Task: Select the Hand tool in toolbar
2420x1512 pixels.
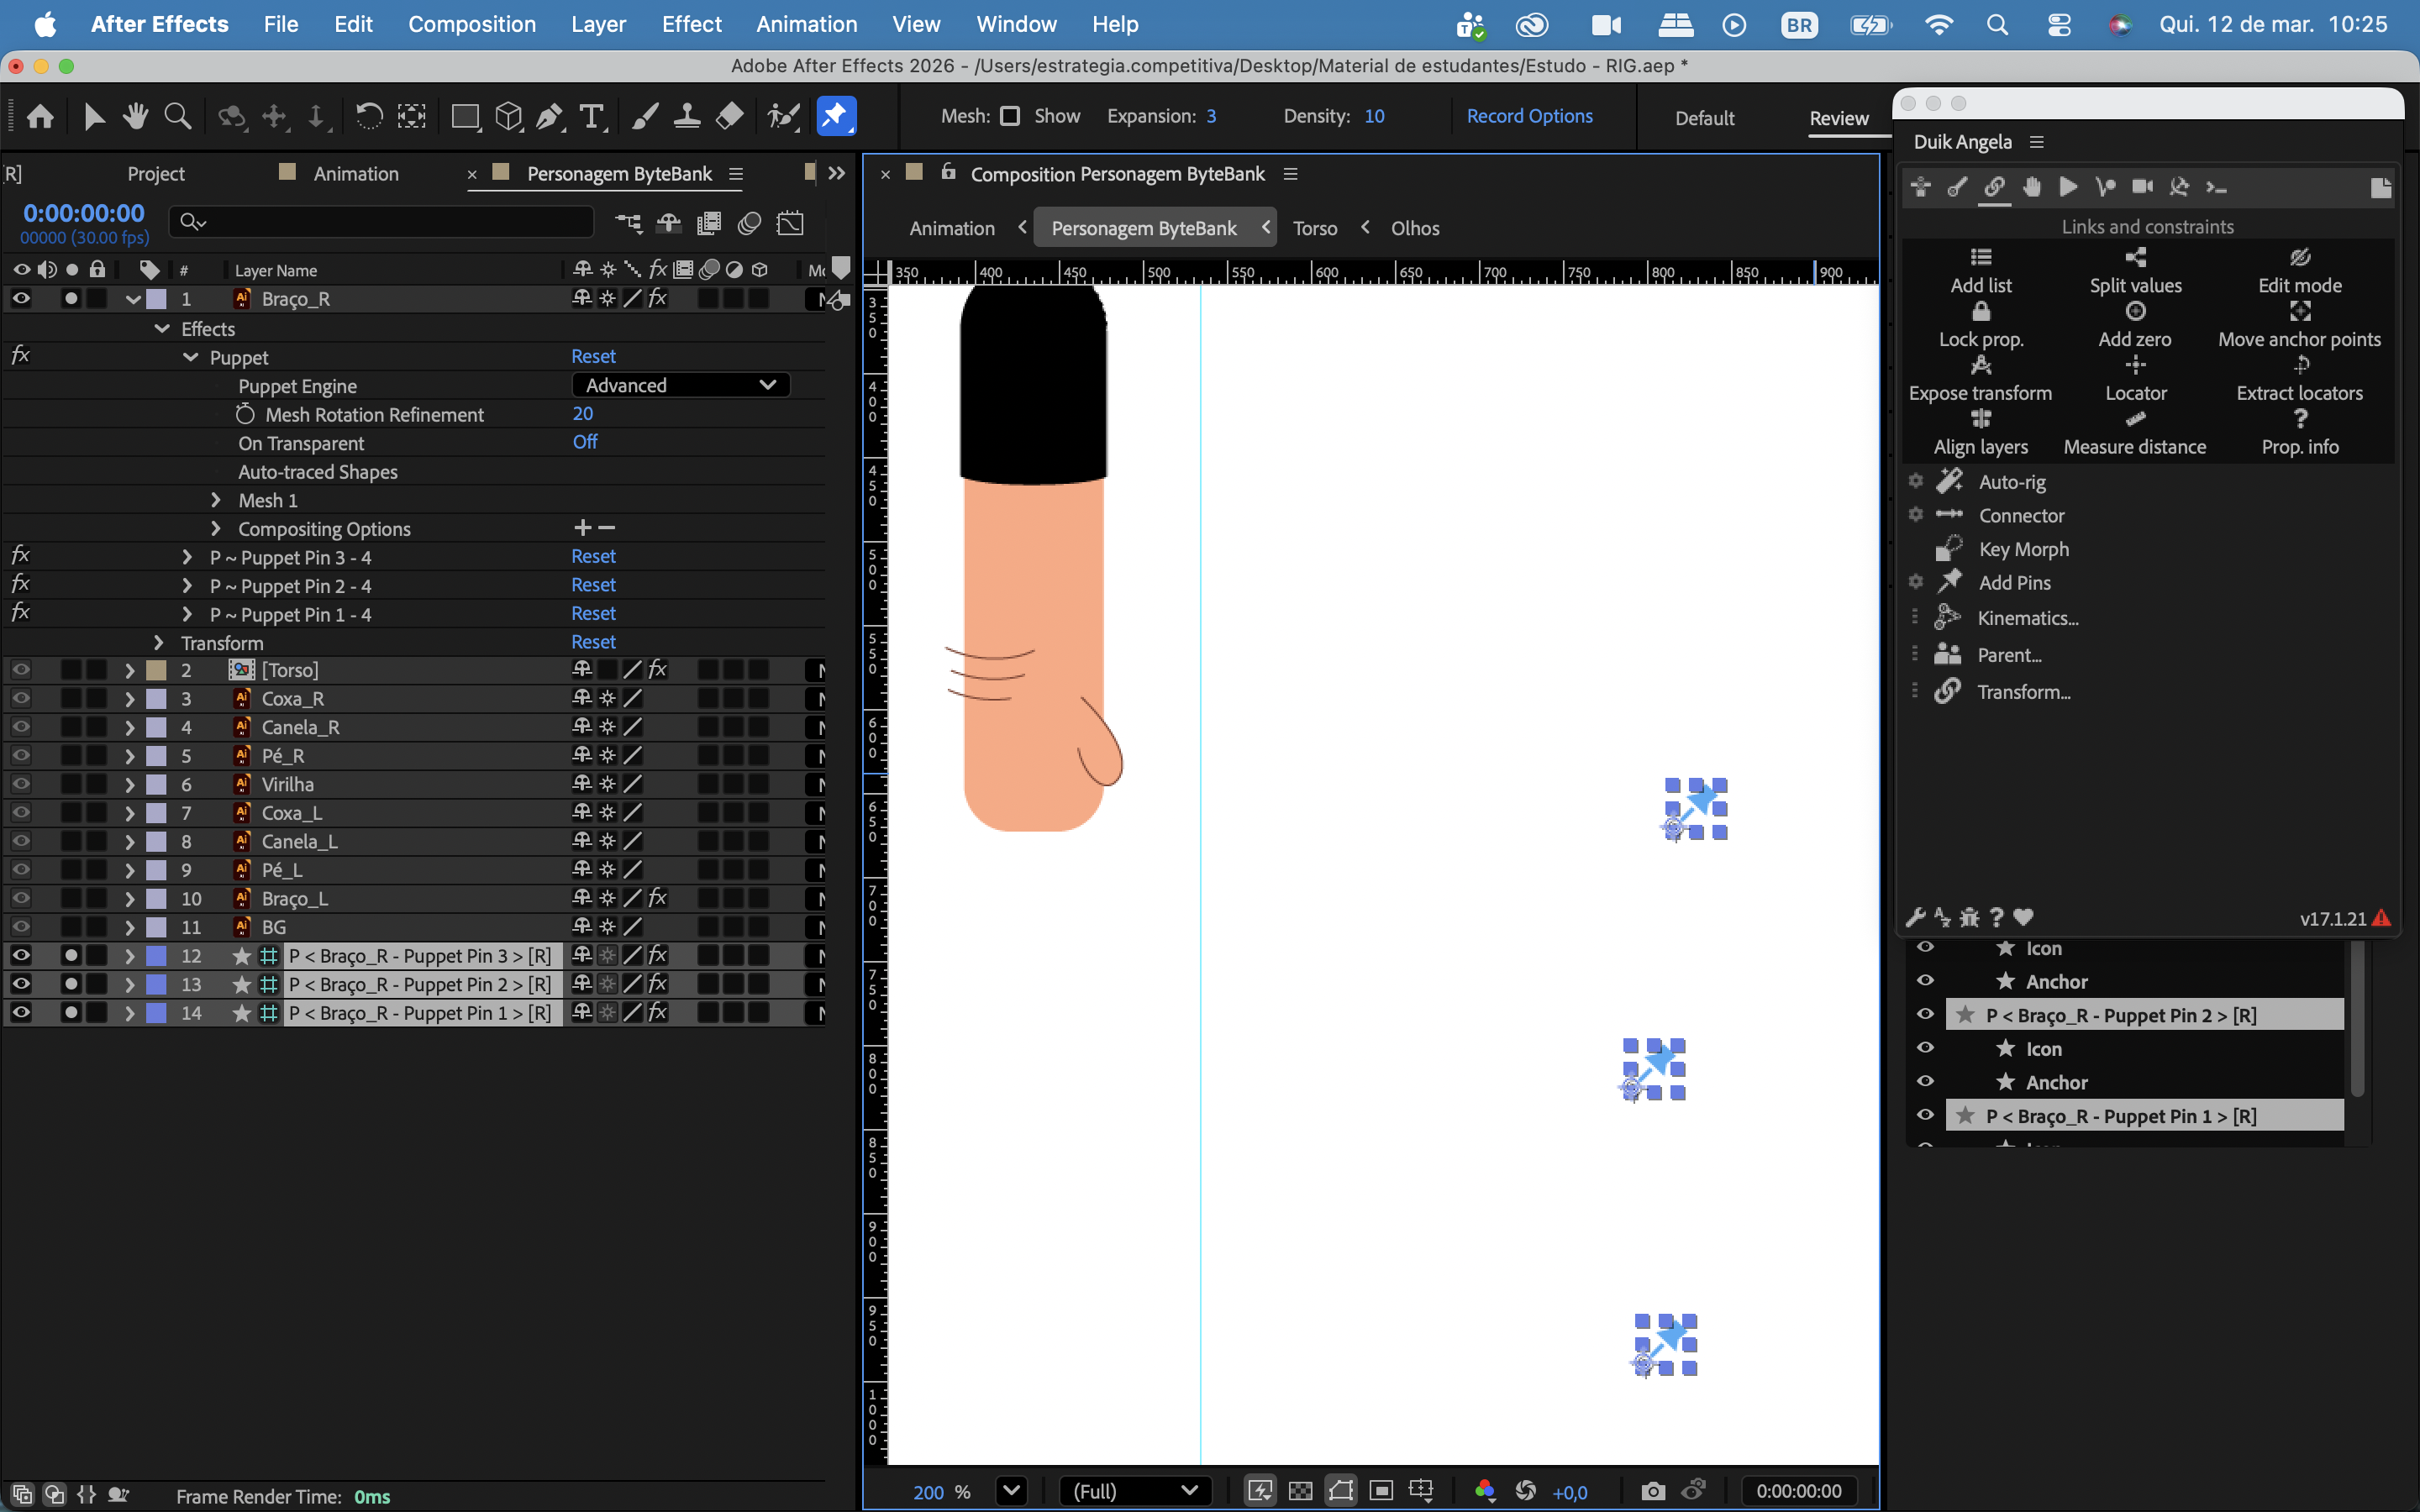Action: coord(135,117)
